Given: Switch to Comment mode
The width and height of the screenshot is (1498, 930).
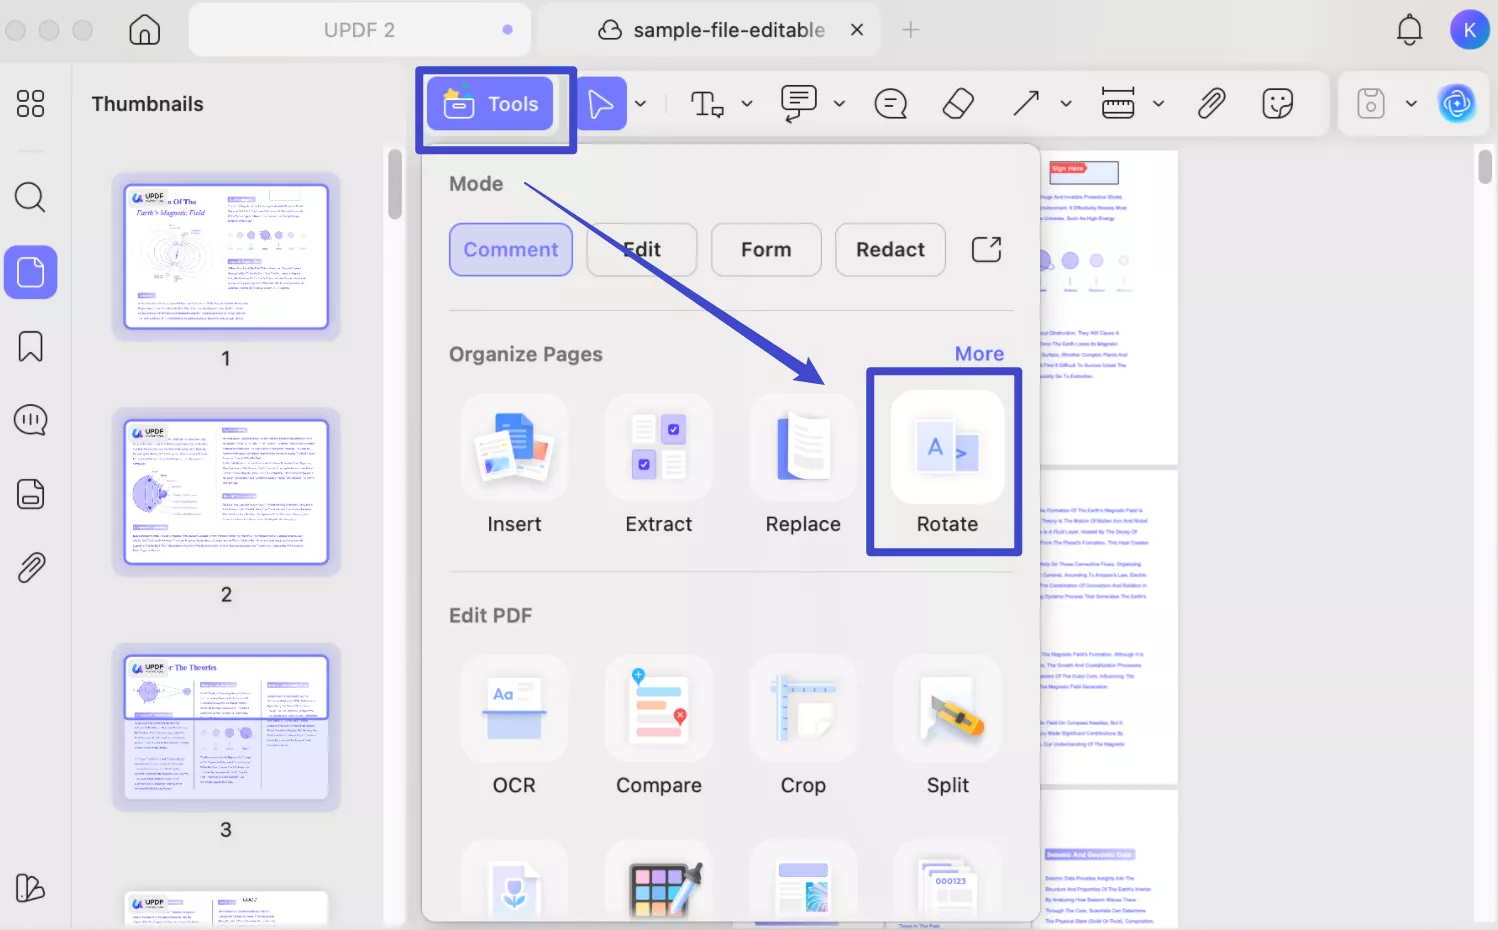Looking at the screenshot, I should click(511, 249).
